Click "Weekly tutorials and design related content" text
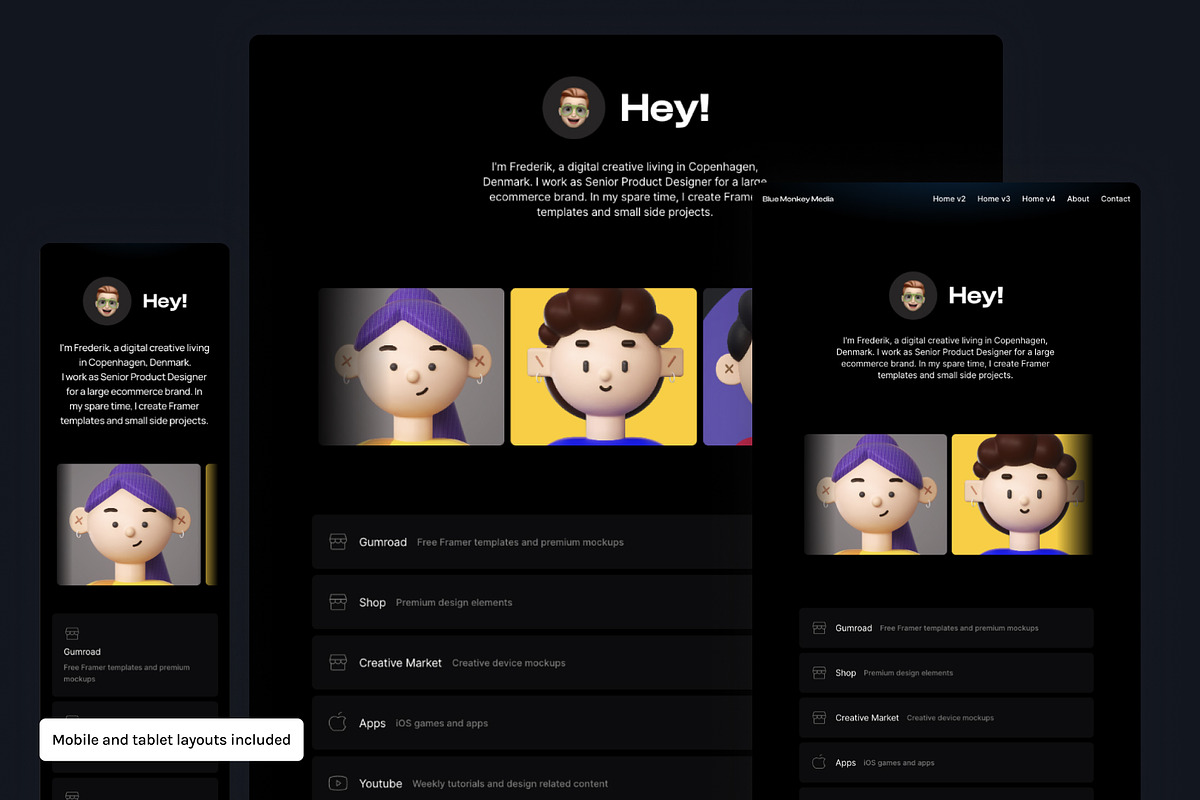The image size is (1200, 800). 510,784
